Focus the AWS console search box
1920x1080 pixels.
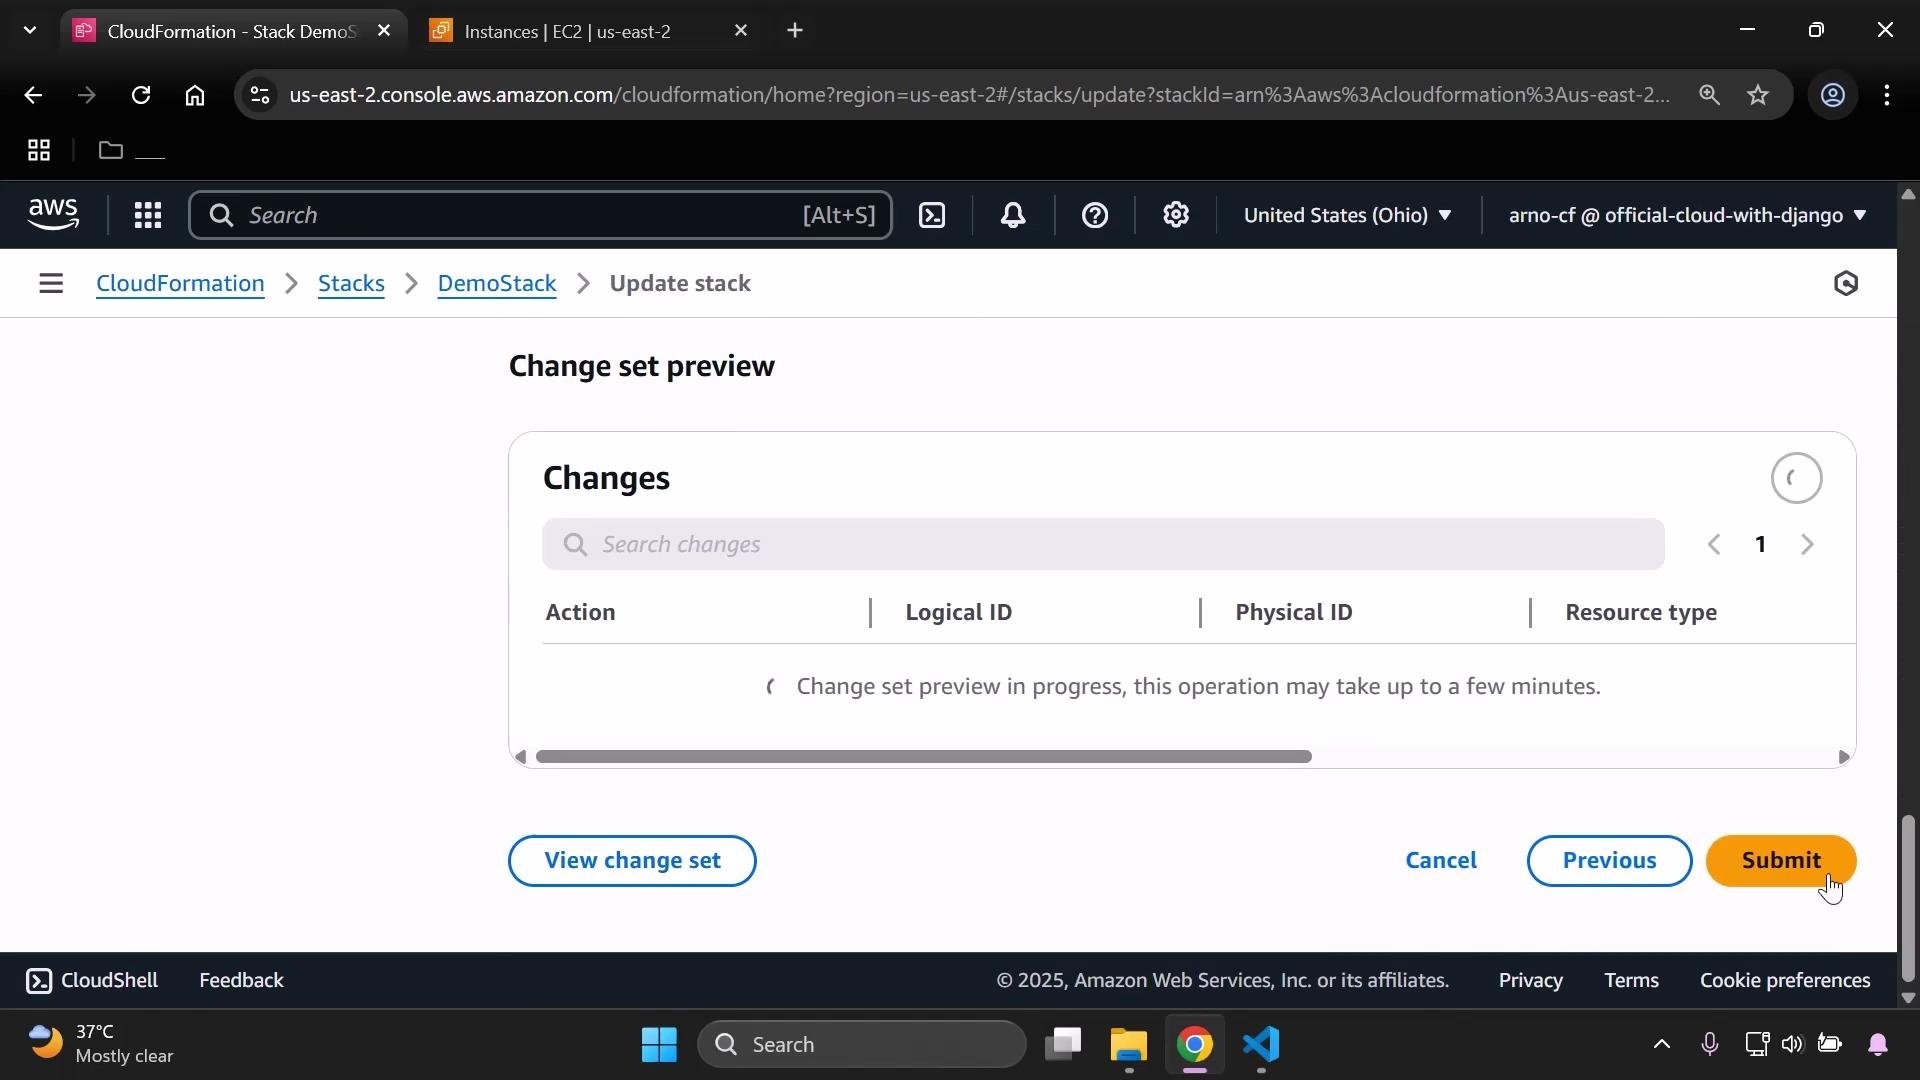point(540,216)
